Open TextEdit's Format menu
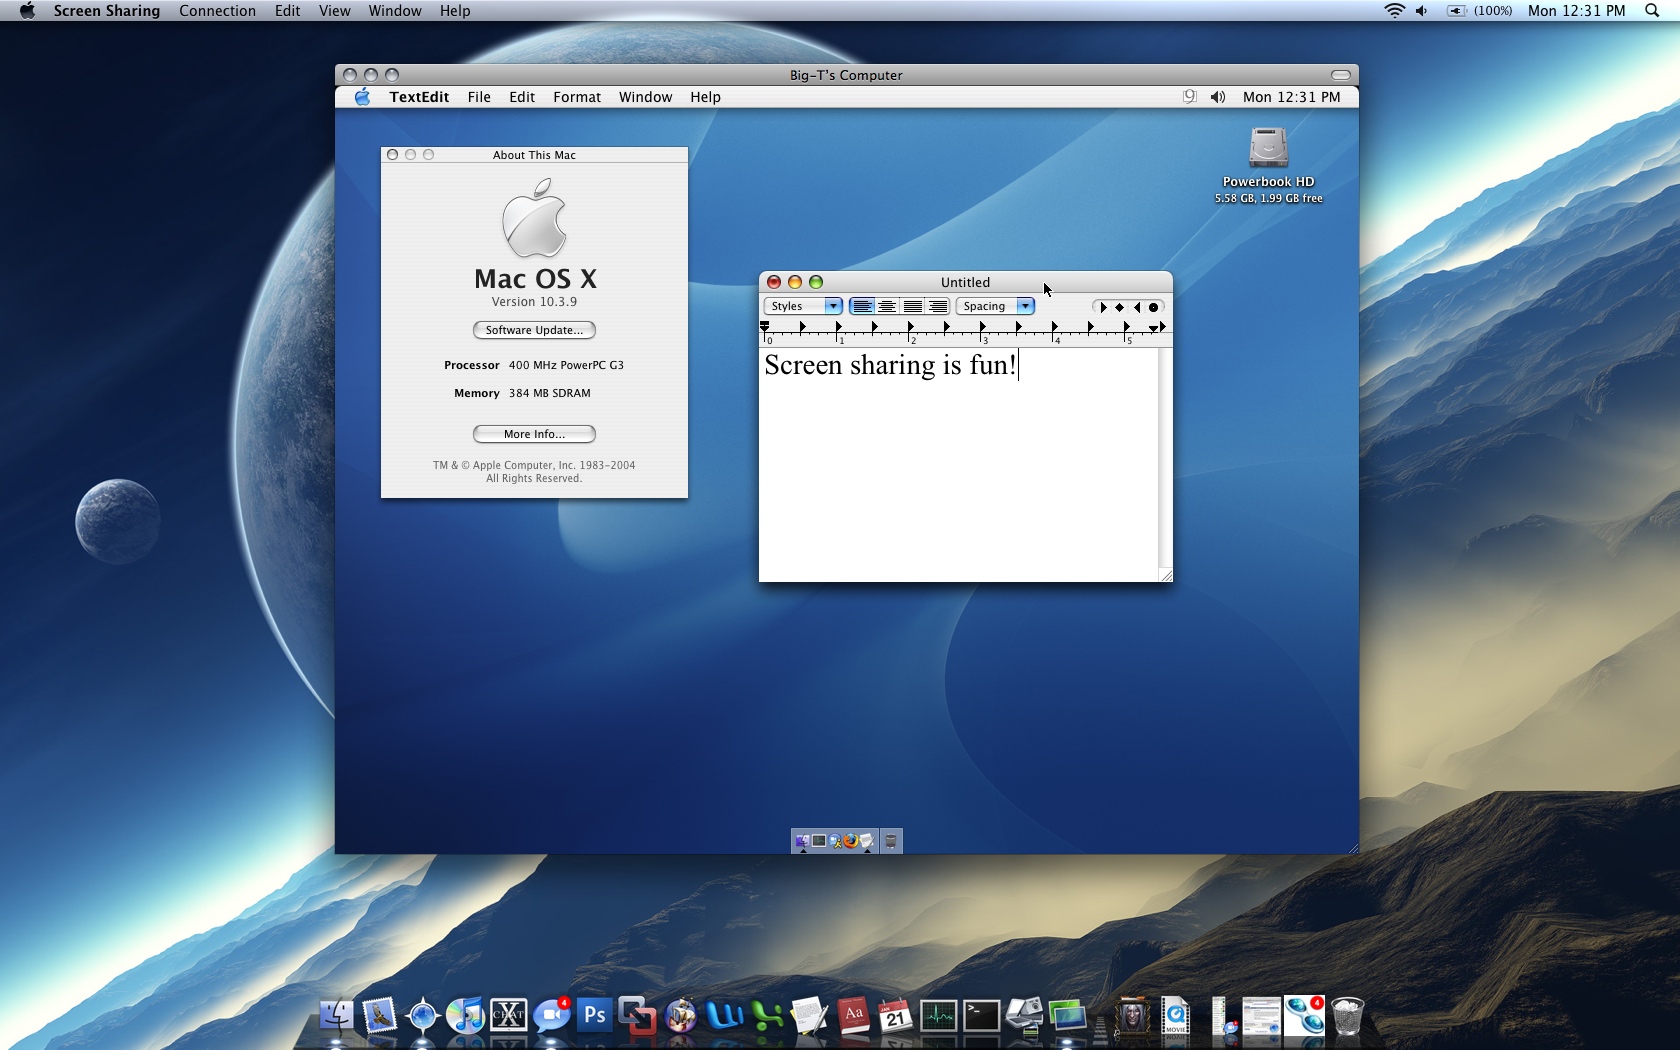The width and height of the screenshot is (1680, 1050). pos(577,97)
